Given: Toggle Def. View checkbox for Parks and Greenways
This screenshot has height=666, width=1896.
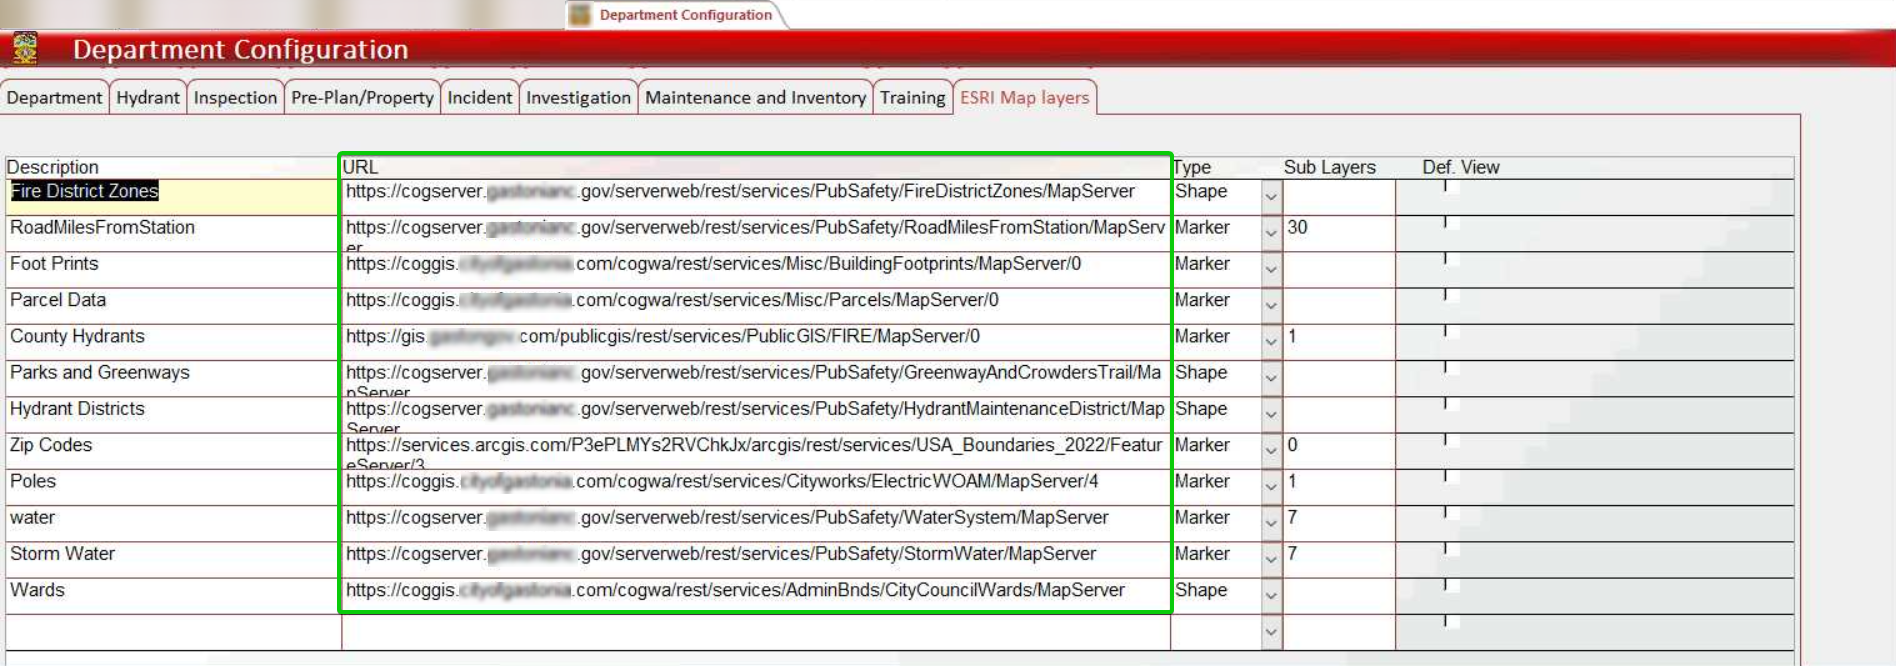Looking at the screenshot, I should pyautogui.click(x=1451, y=368).
